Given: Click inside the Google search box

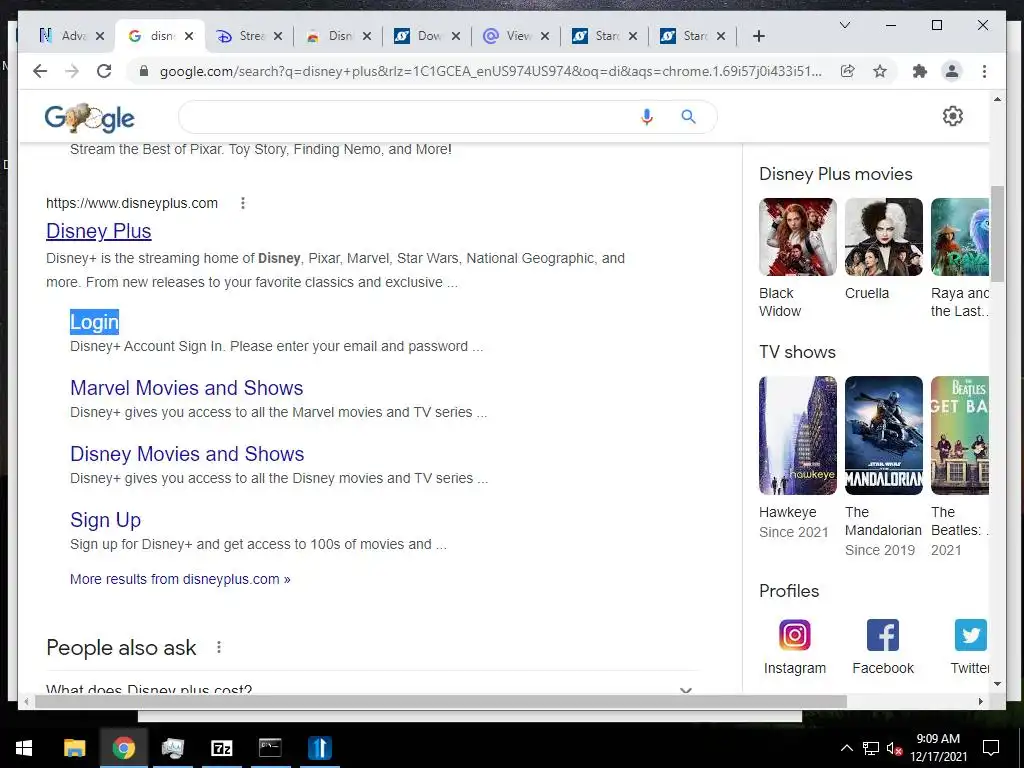Looking at the screenshot, I should [x=405, y=117].
